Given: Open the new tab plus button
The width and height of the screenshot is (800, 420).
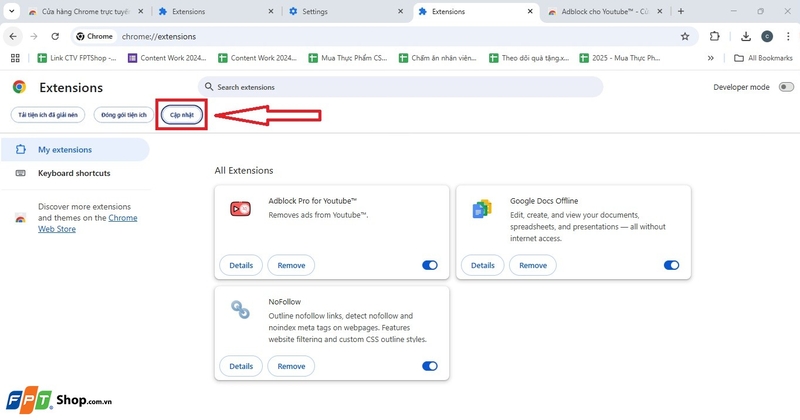Looking at the screenshot, I should (x=681, y=11).
